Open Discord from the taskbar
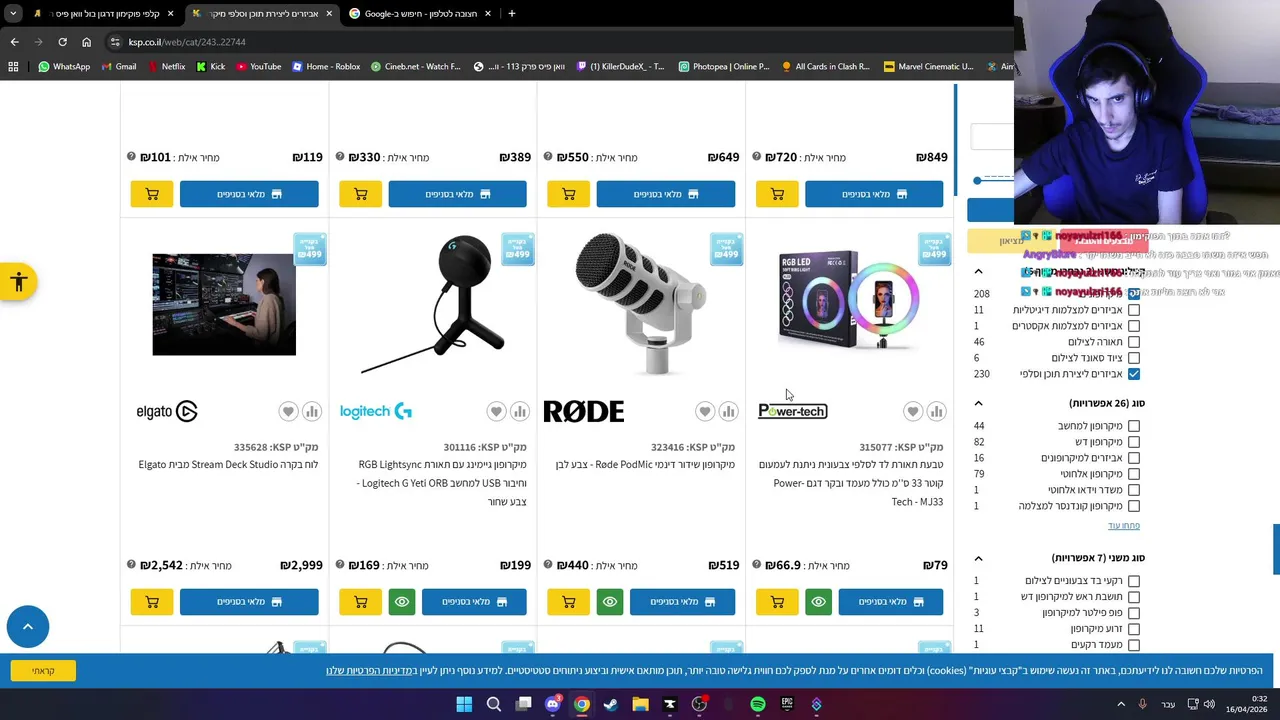This screenshot has width=1280, height=720. tap(553, 704)
